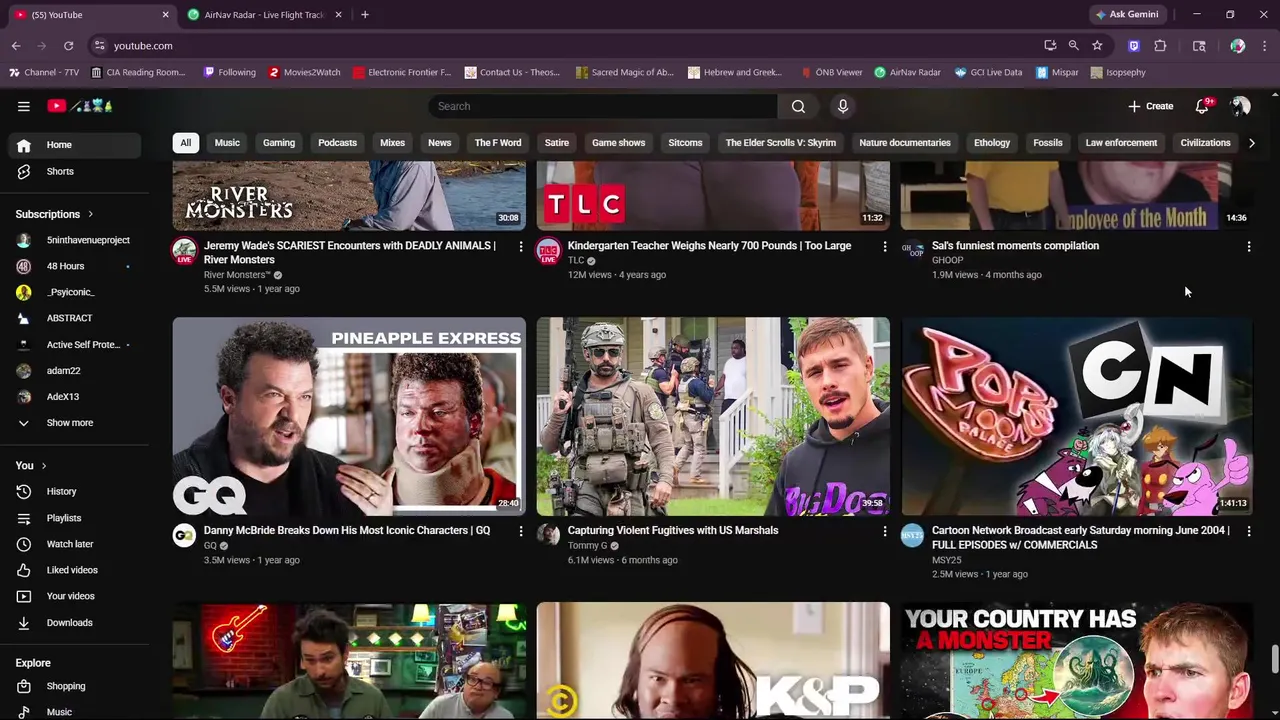Select the Podcasts filter chip
The image size is (1280, 720).
click(x=337, y=143)
